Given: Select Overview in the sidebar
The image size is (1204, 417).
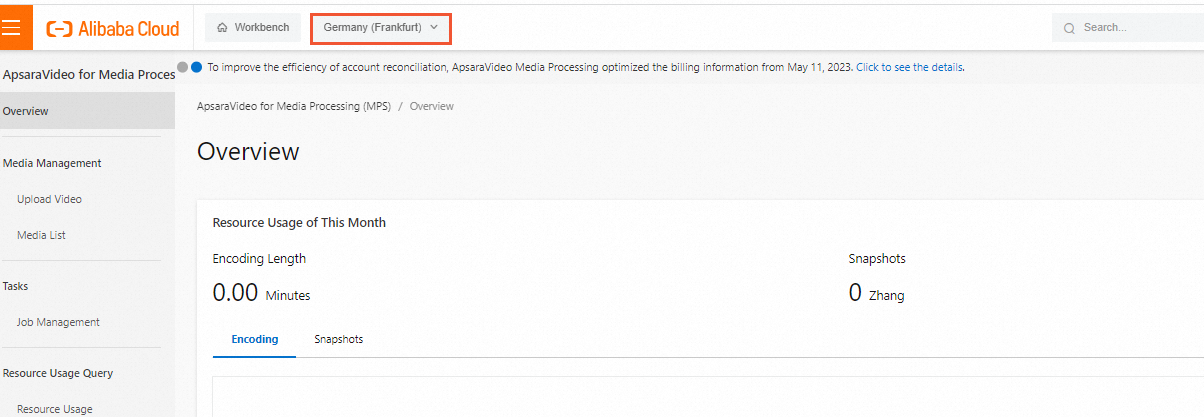Looking at the screenshot, I should 26,111.
